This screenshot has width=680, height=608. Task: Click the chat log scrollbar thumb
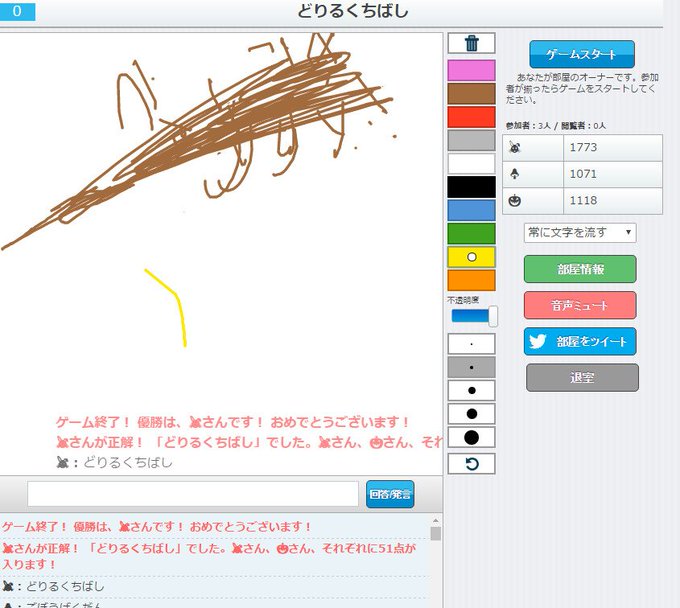436,533
